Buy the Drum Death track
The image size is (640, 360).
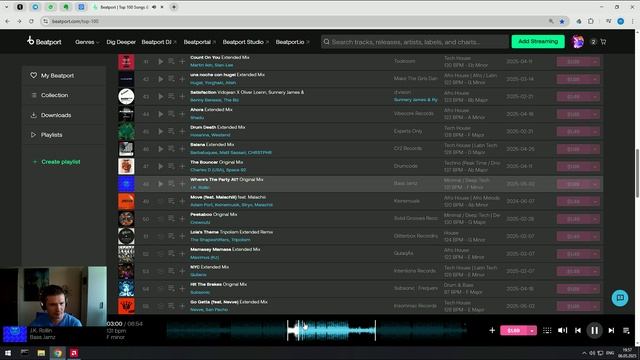point(573,131)
